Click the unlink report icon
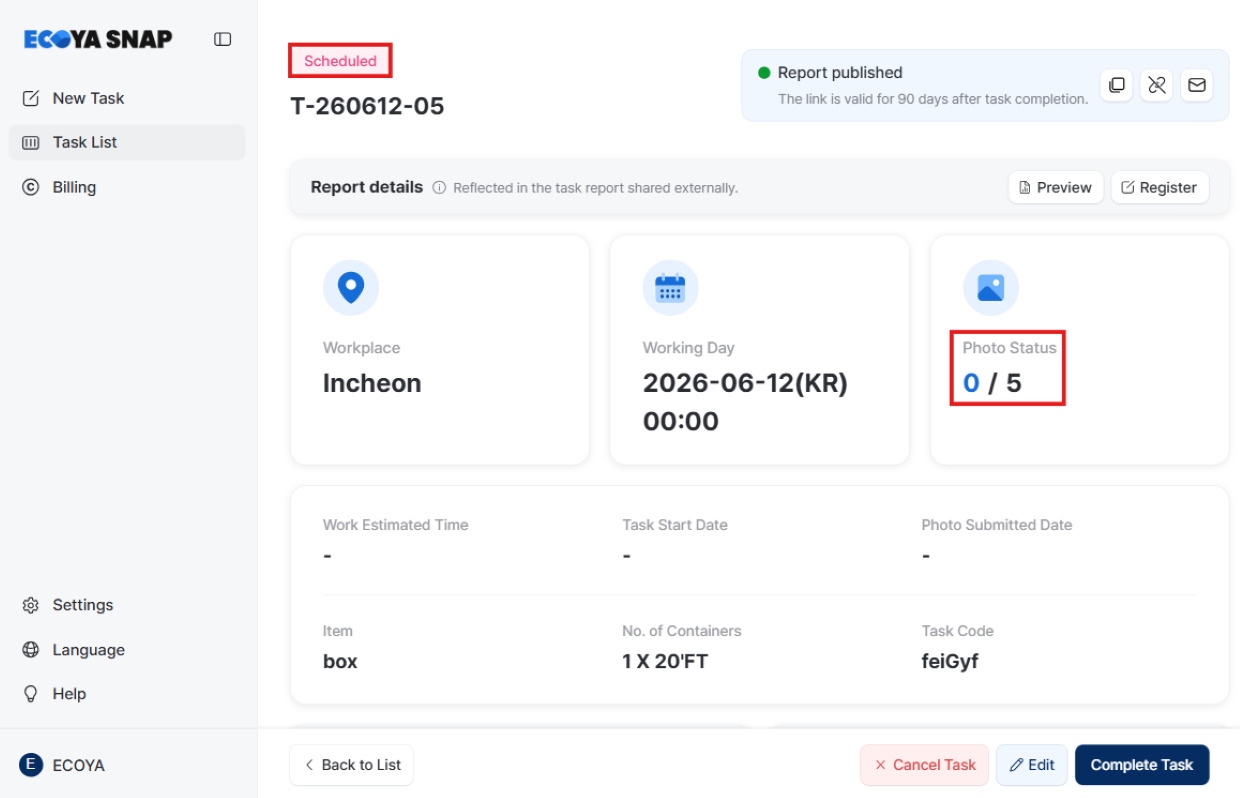This screenshot has height=798, width=1240. [1157, 85]
